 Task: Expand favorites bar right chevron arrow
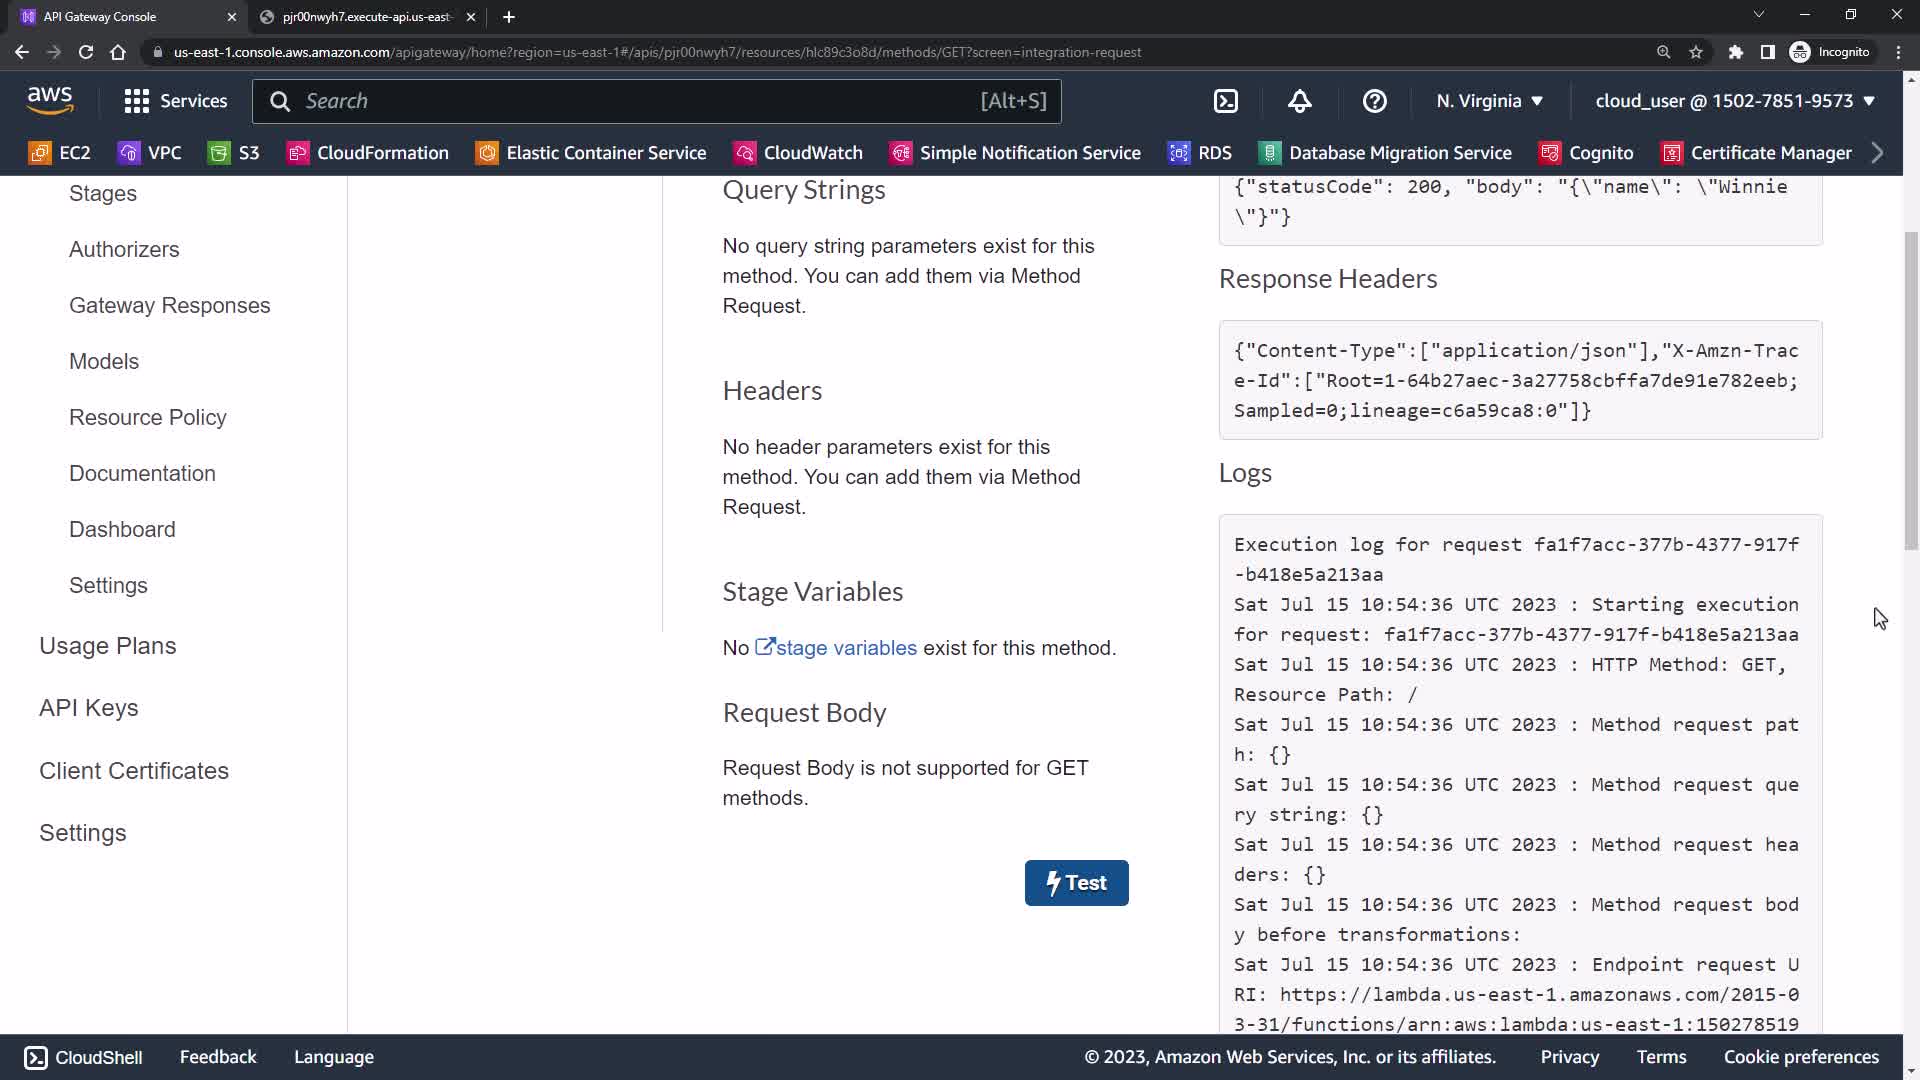coord(1877,153)
